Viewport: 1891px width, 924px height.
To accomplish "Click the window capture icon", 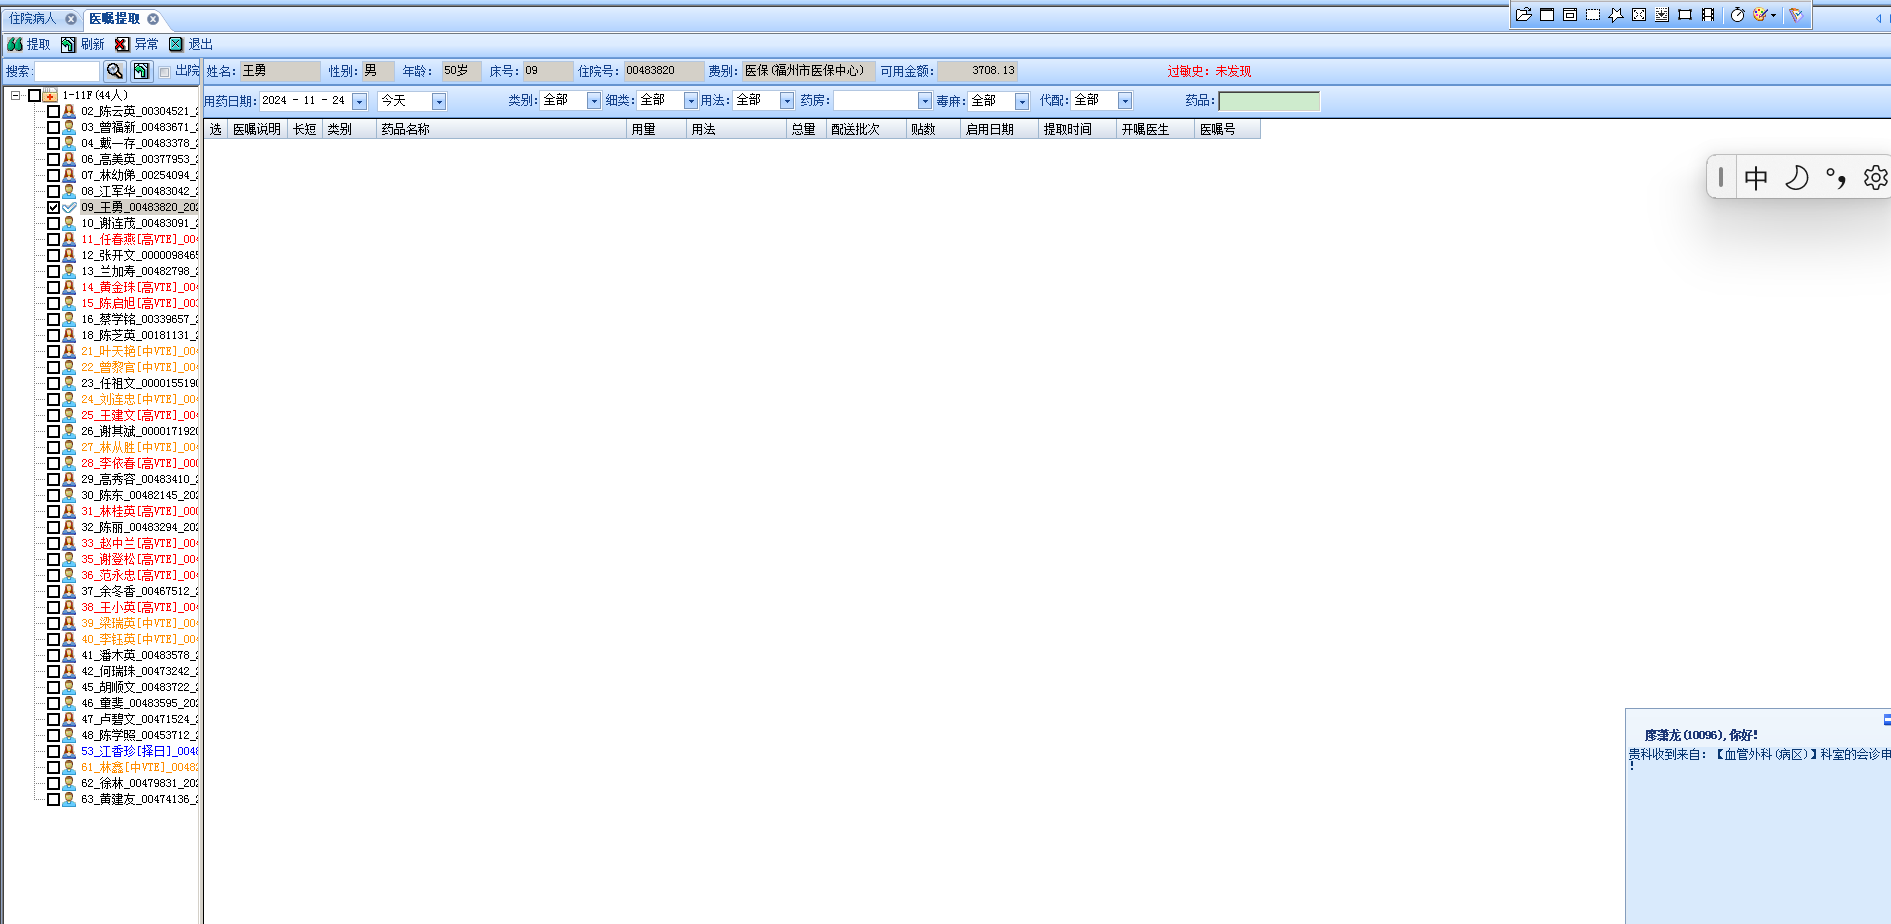I will pyautogui.click(x=1547, y=15).
